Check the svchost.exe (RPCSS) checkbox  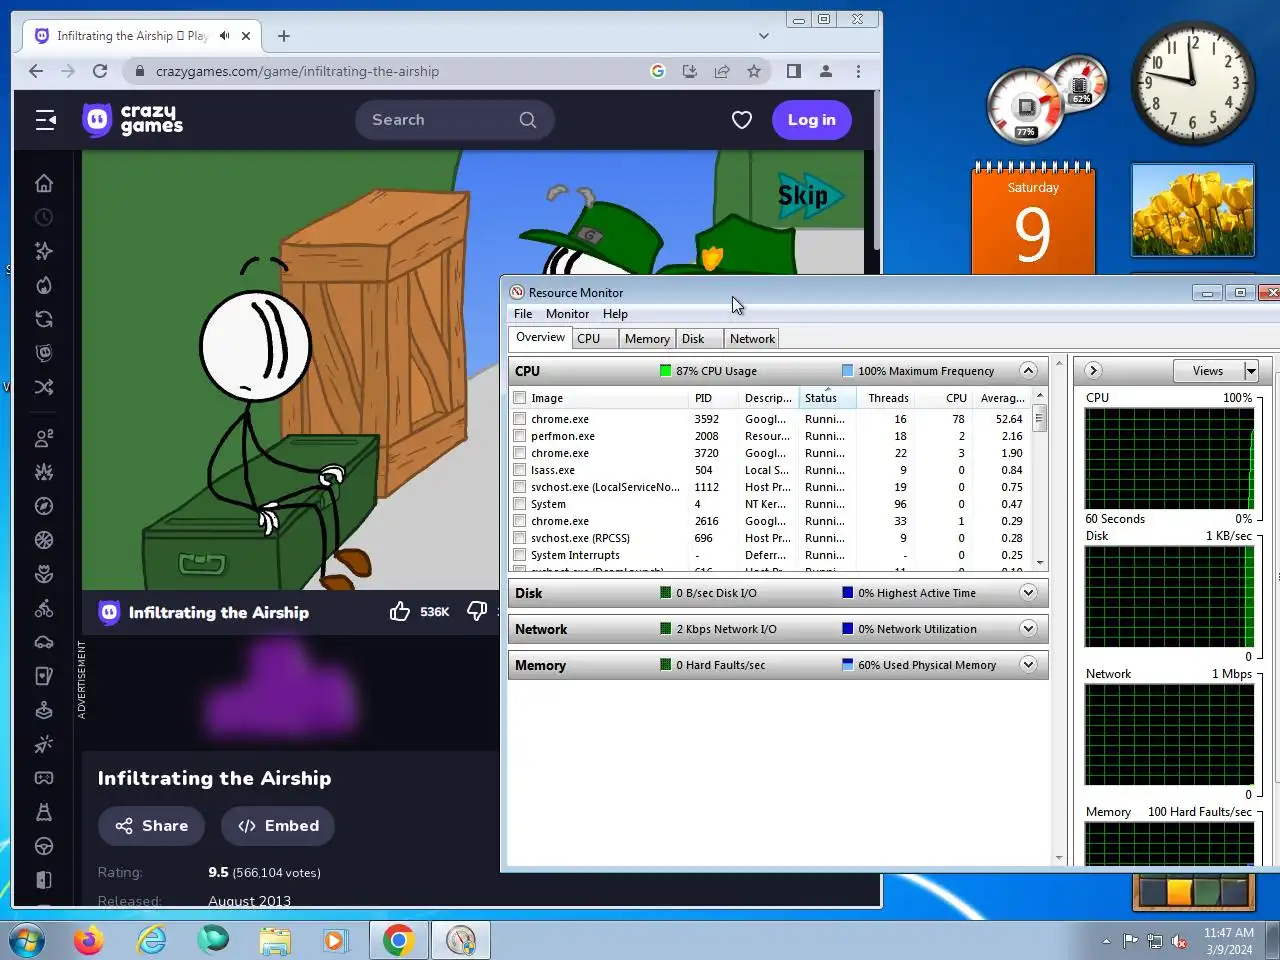point(520,538)
